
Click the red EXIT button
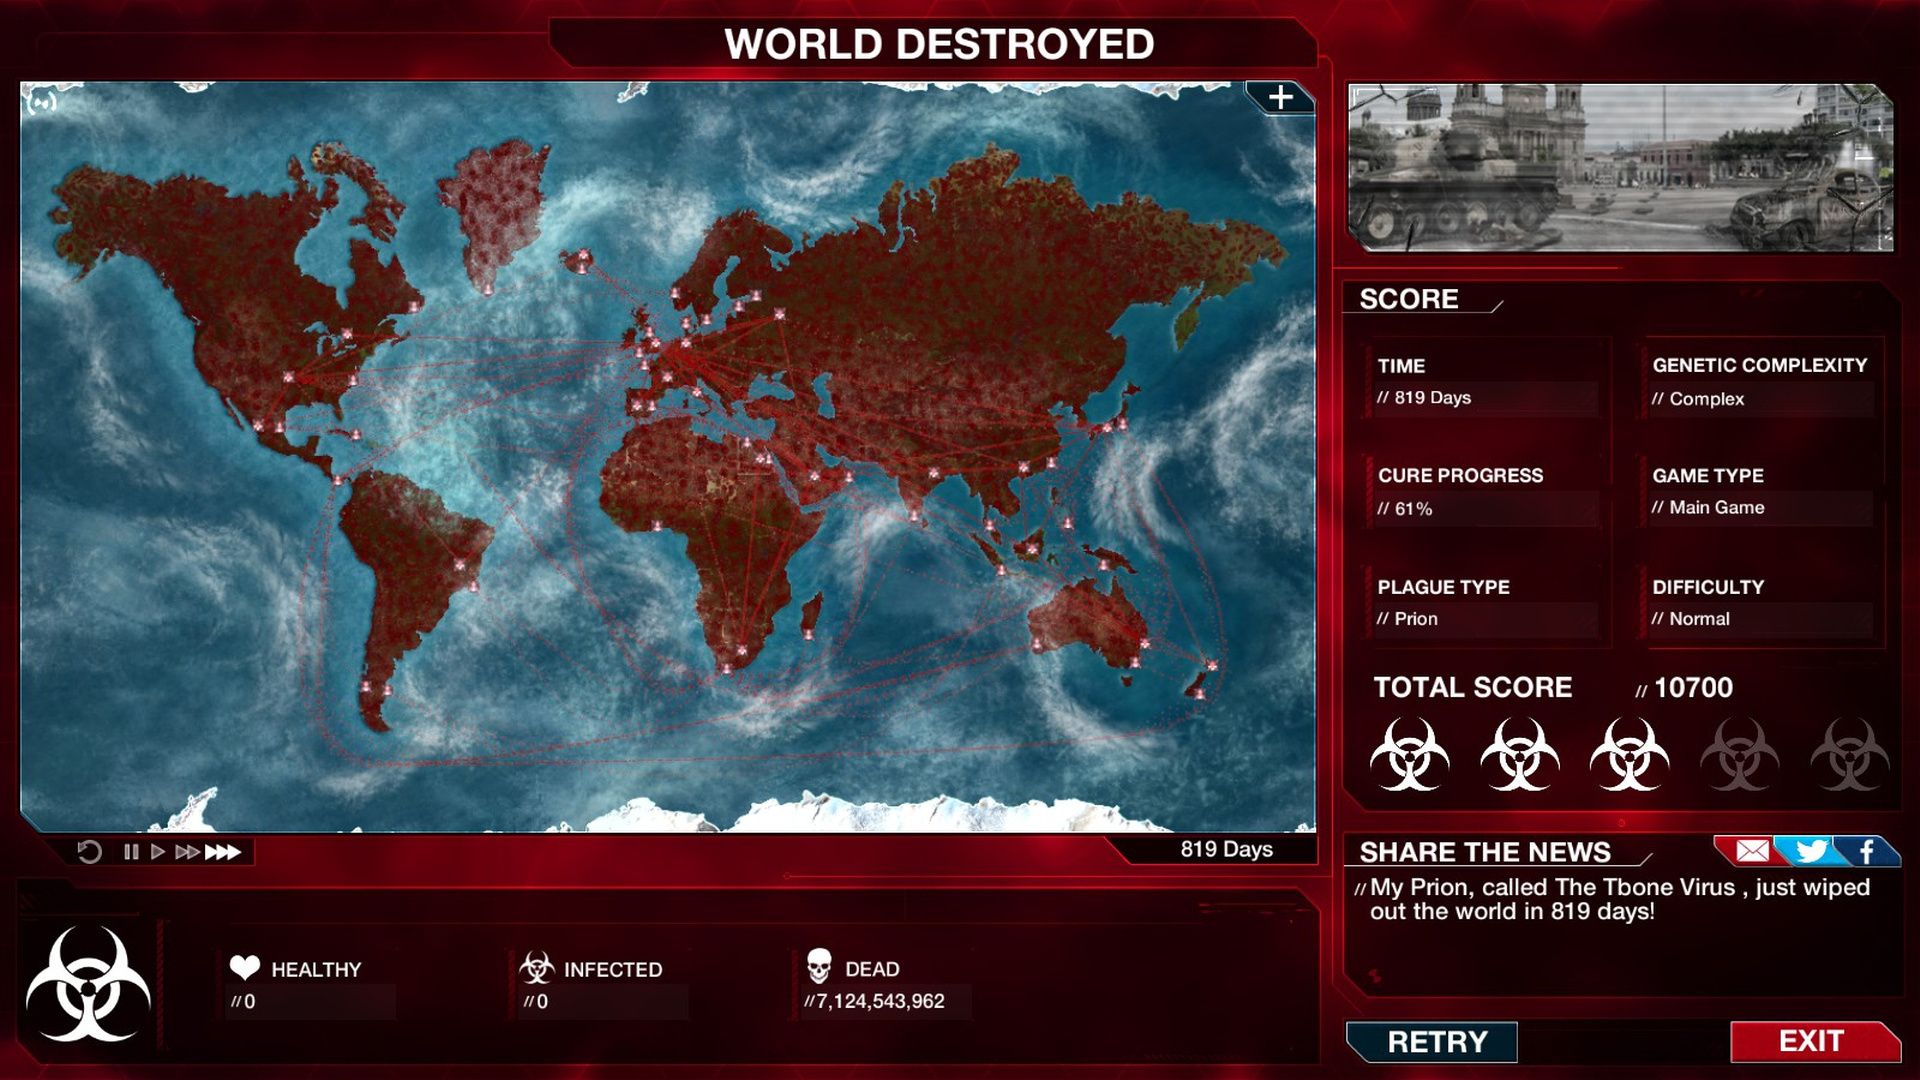[1814, 1041]
